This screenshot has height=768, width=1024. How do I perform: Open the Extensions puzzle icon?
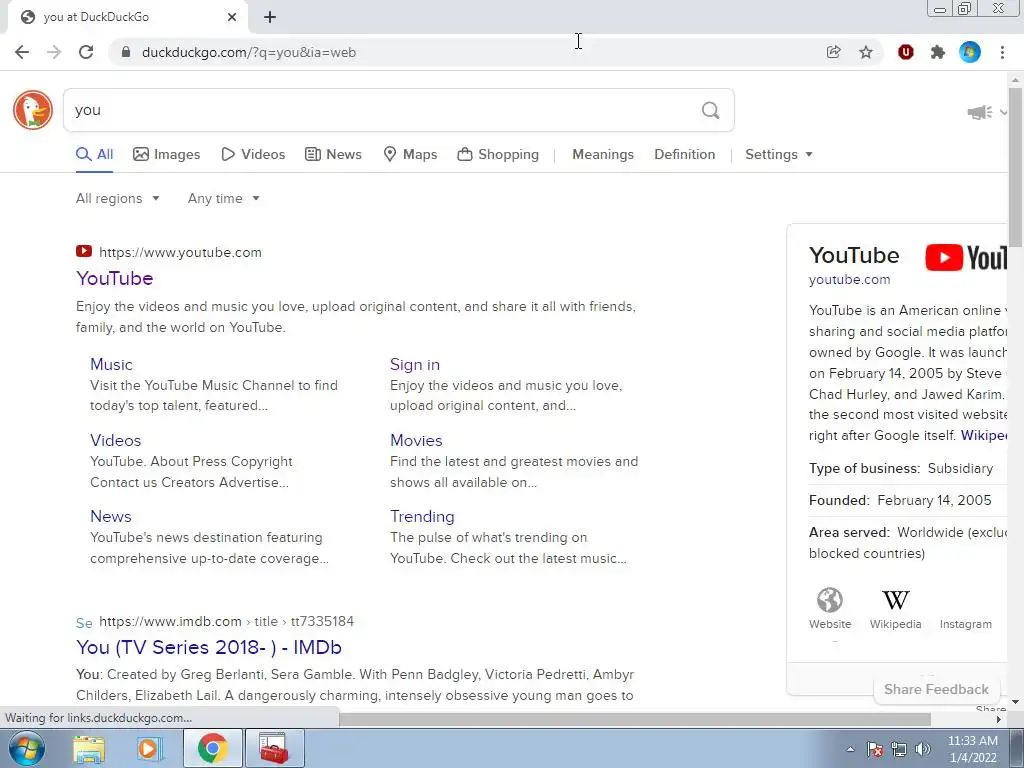point(938,52)
